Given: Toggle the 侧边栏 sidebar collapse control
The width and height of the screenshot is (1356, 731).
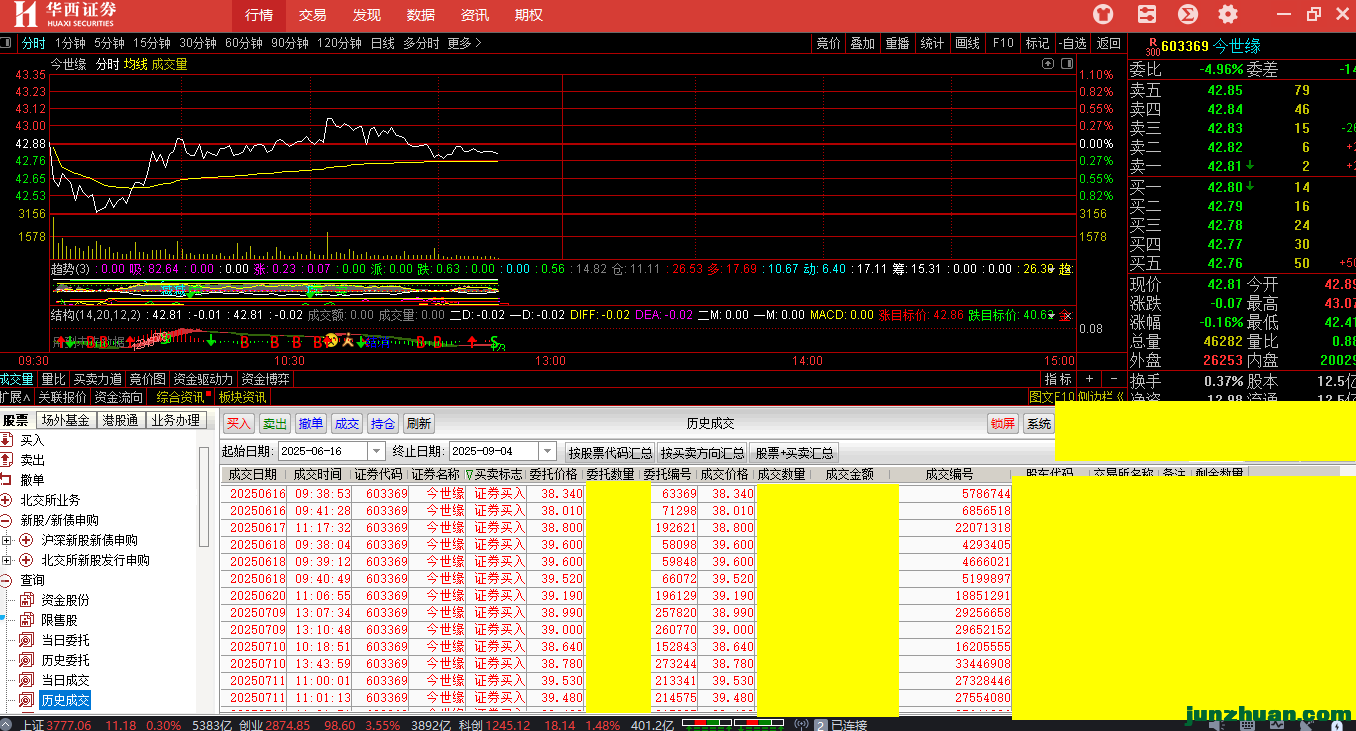Looking at the screenshot, I should 1098,397.
